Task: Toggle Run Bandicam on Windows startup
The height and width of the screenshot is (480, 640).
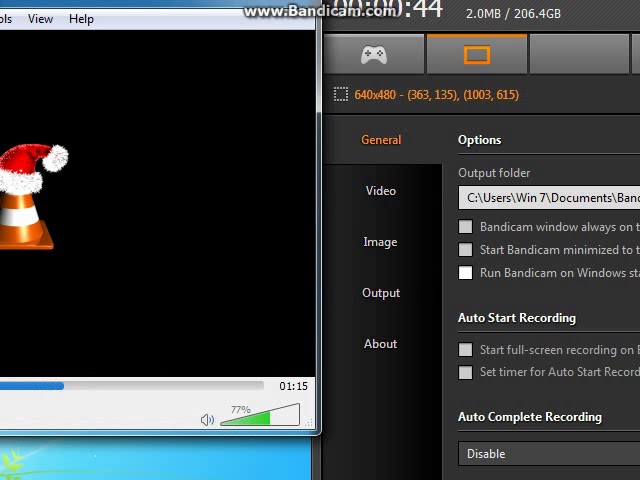Action: coord(465,272)
